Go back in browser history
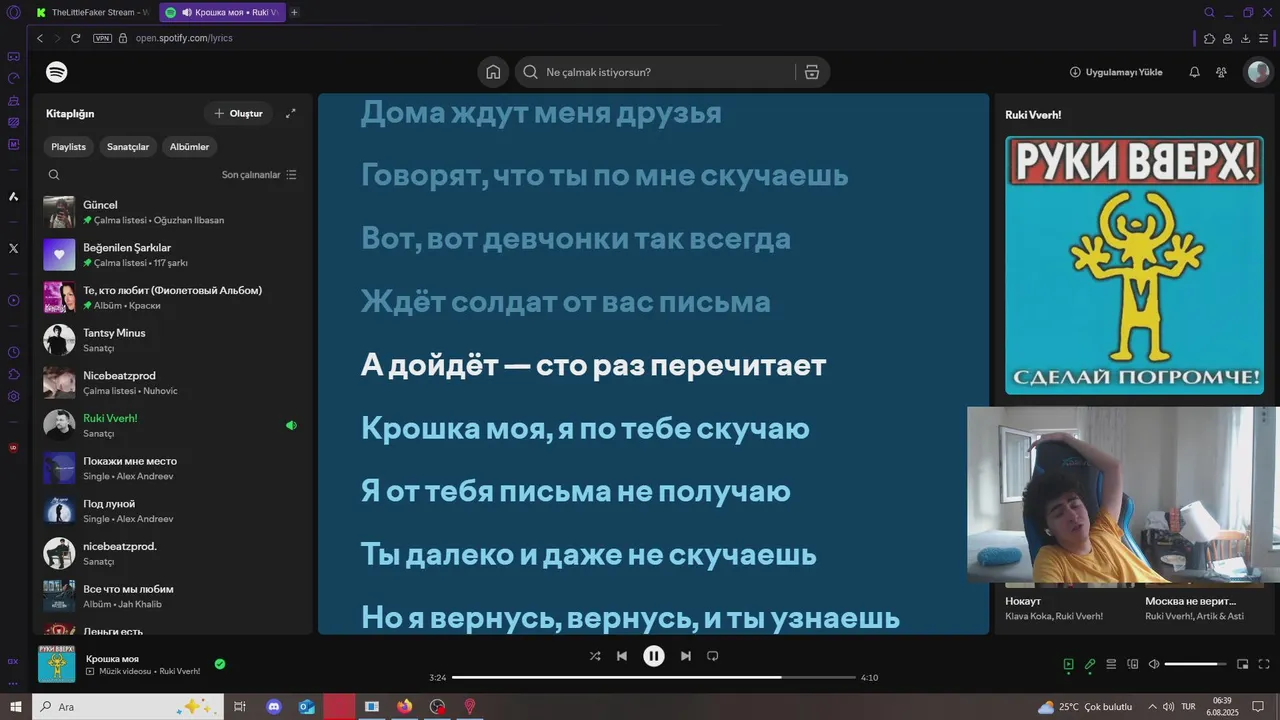This screenshot has height=720, width=1280. coord(40,38)
